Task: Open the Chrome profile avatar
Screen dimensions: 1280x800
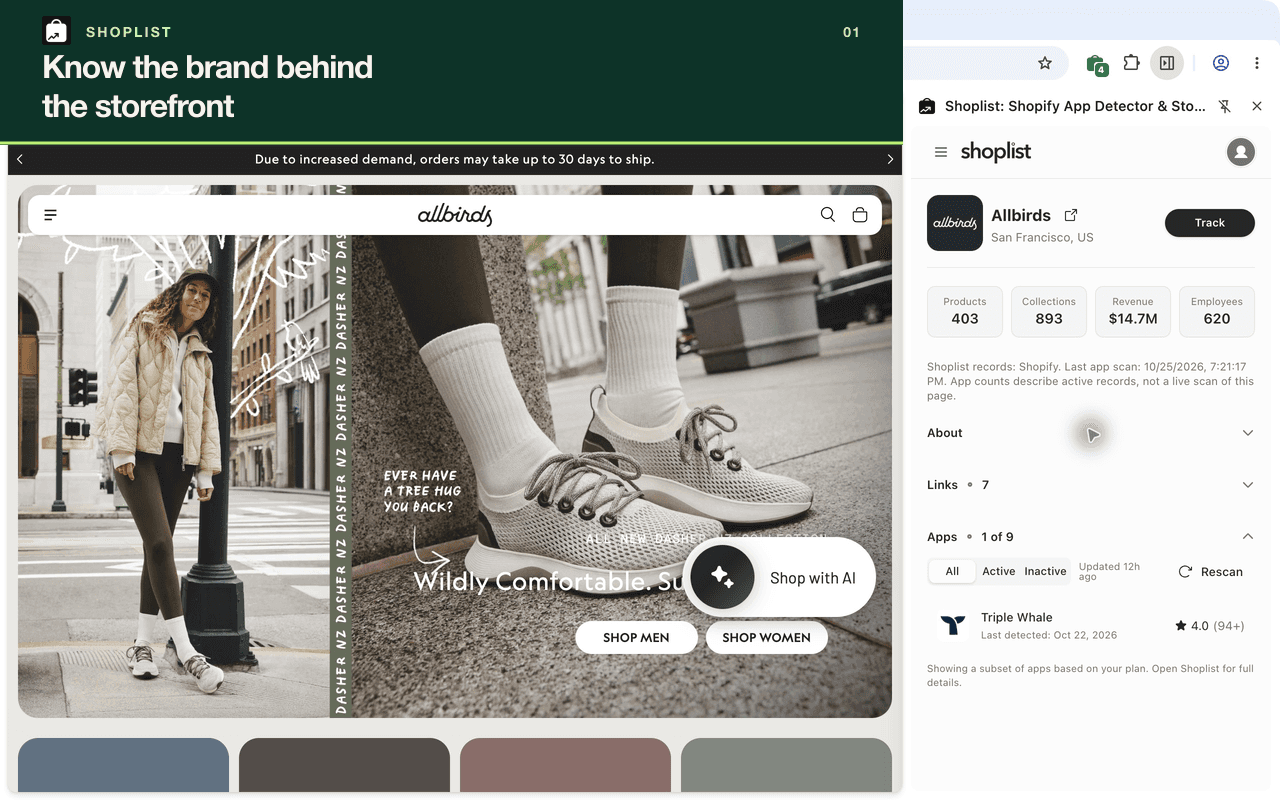Action: tap(1221, 63)
